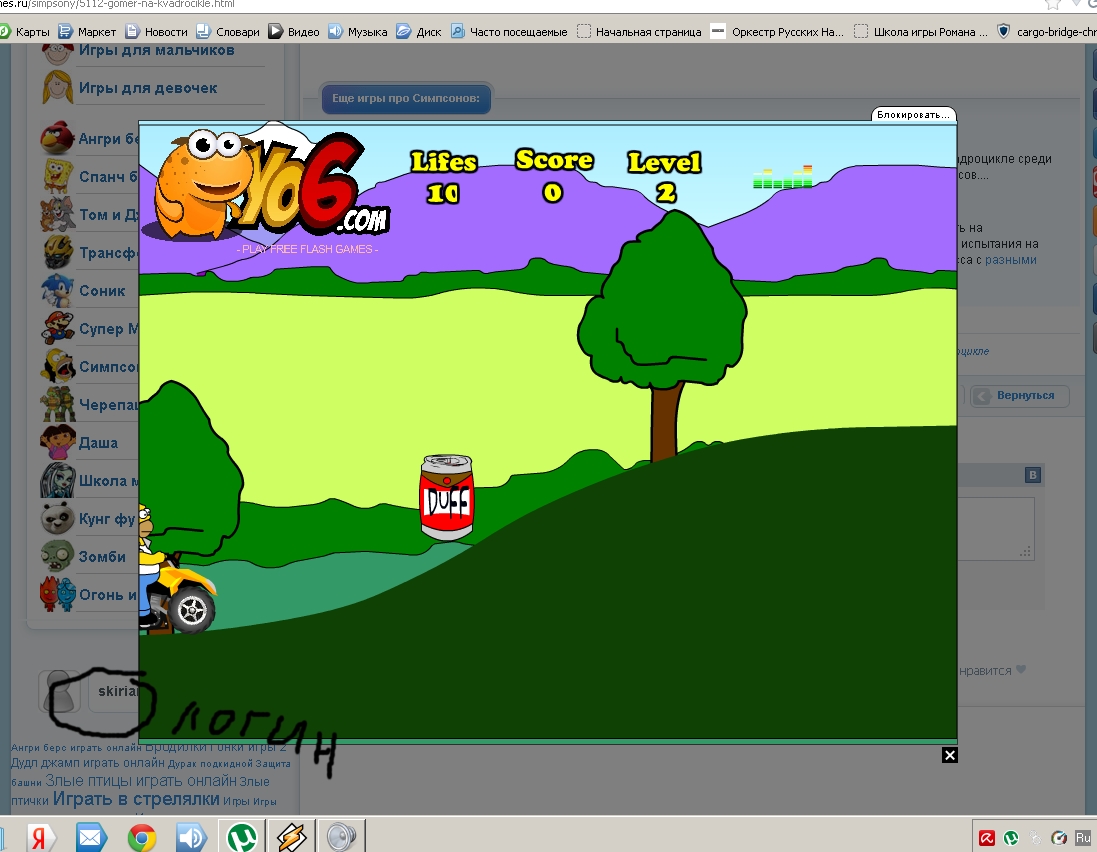Click the Видео play bookmark icon
The image size is (1097, 852).
(x=276, y=31)
